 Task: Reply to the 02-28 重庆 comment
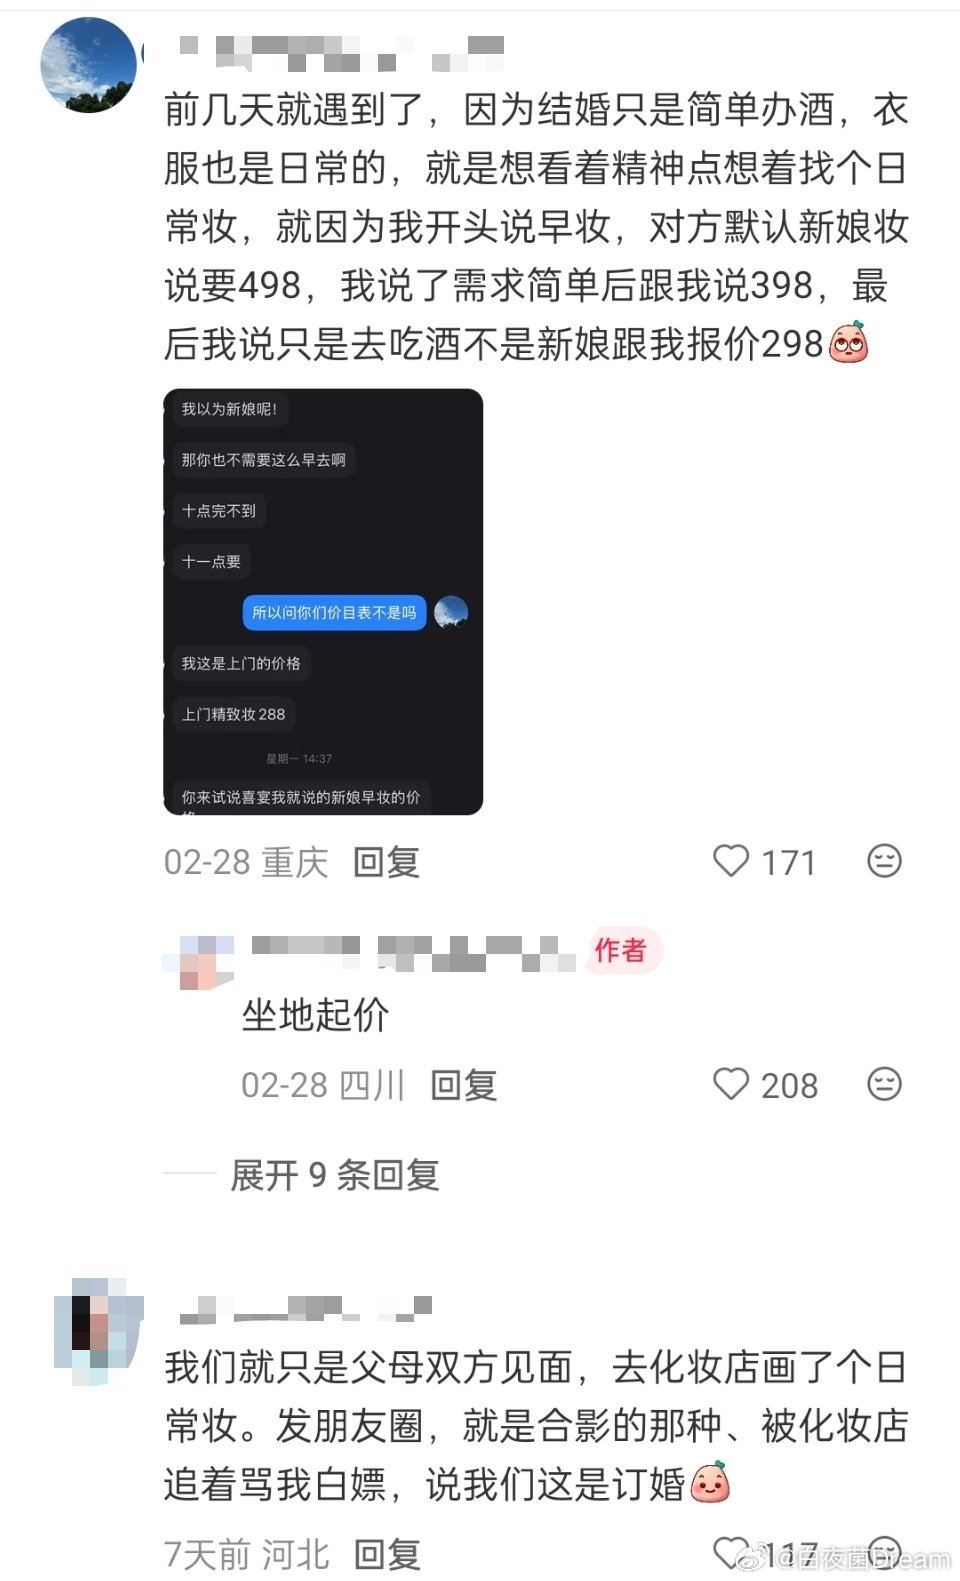coord(386,862)
